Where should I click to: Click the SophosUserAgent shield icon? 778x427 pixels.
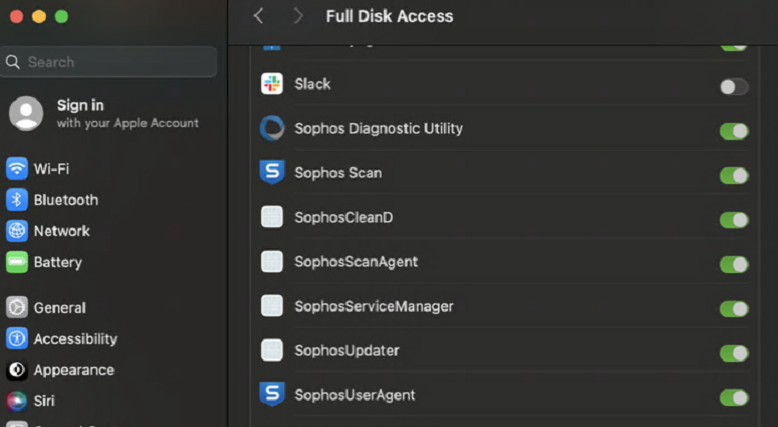tap(272, 395)
